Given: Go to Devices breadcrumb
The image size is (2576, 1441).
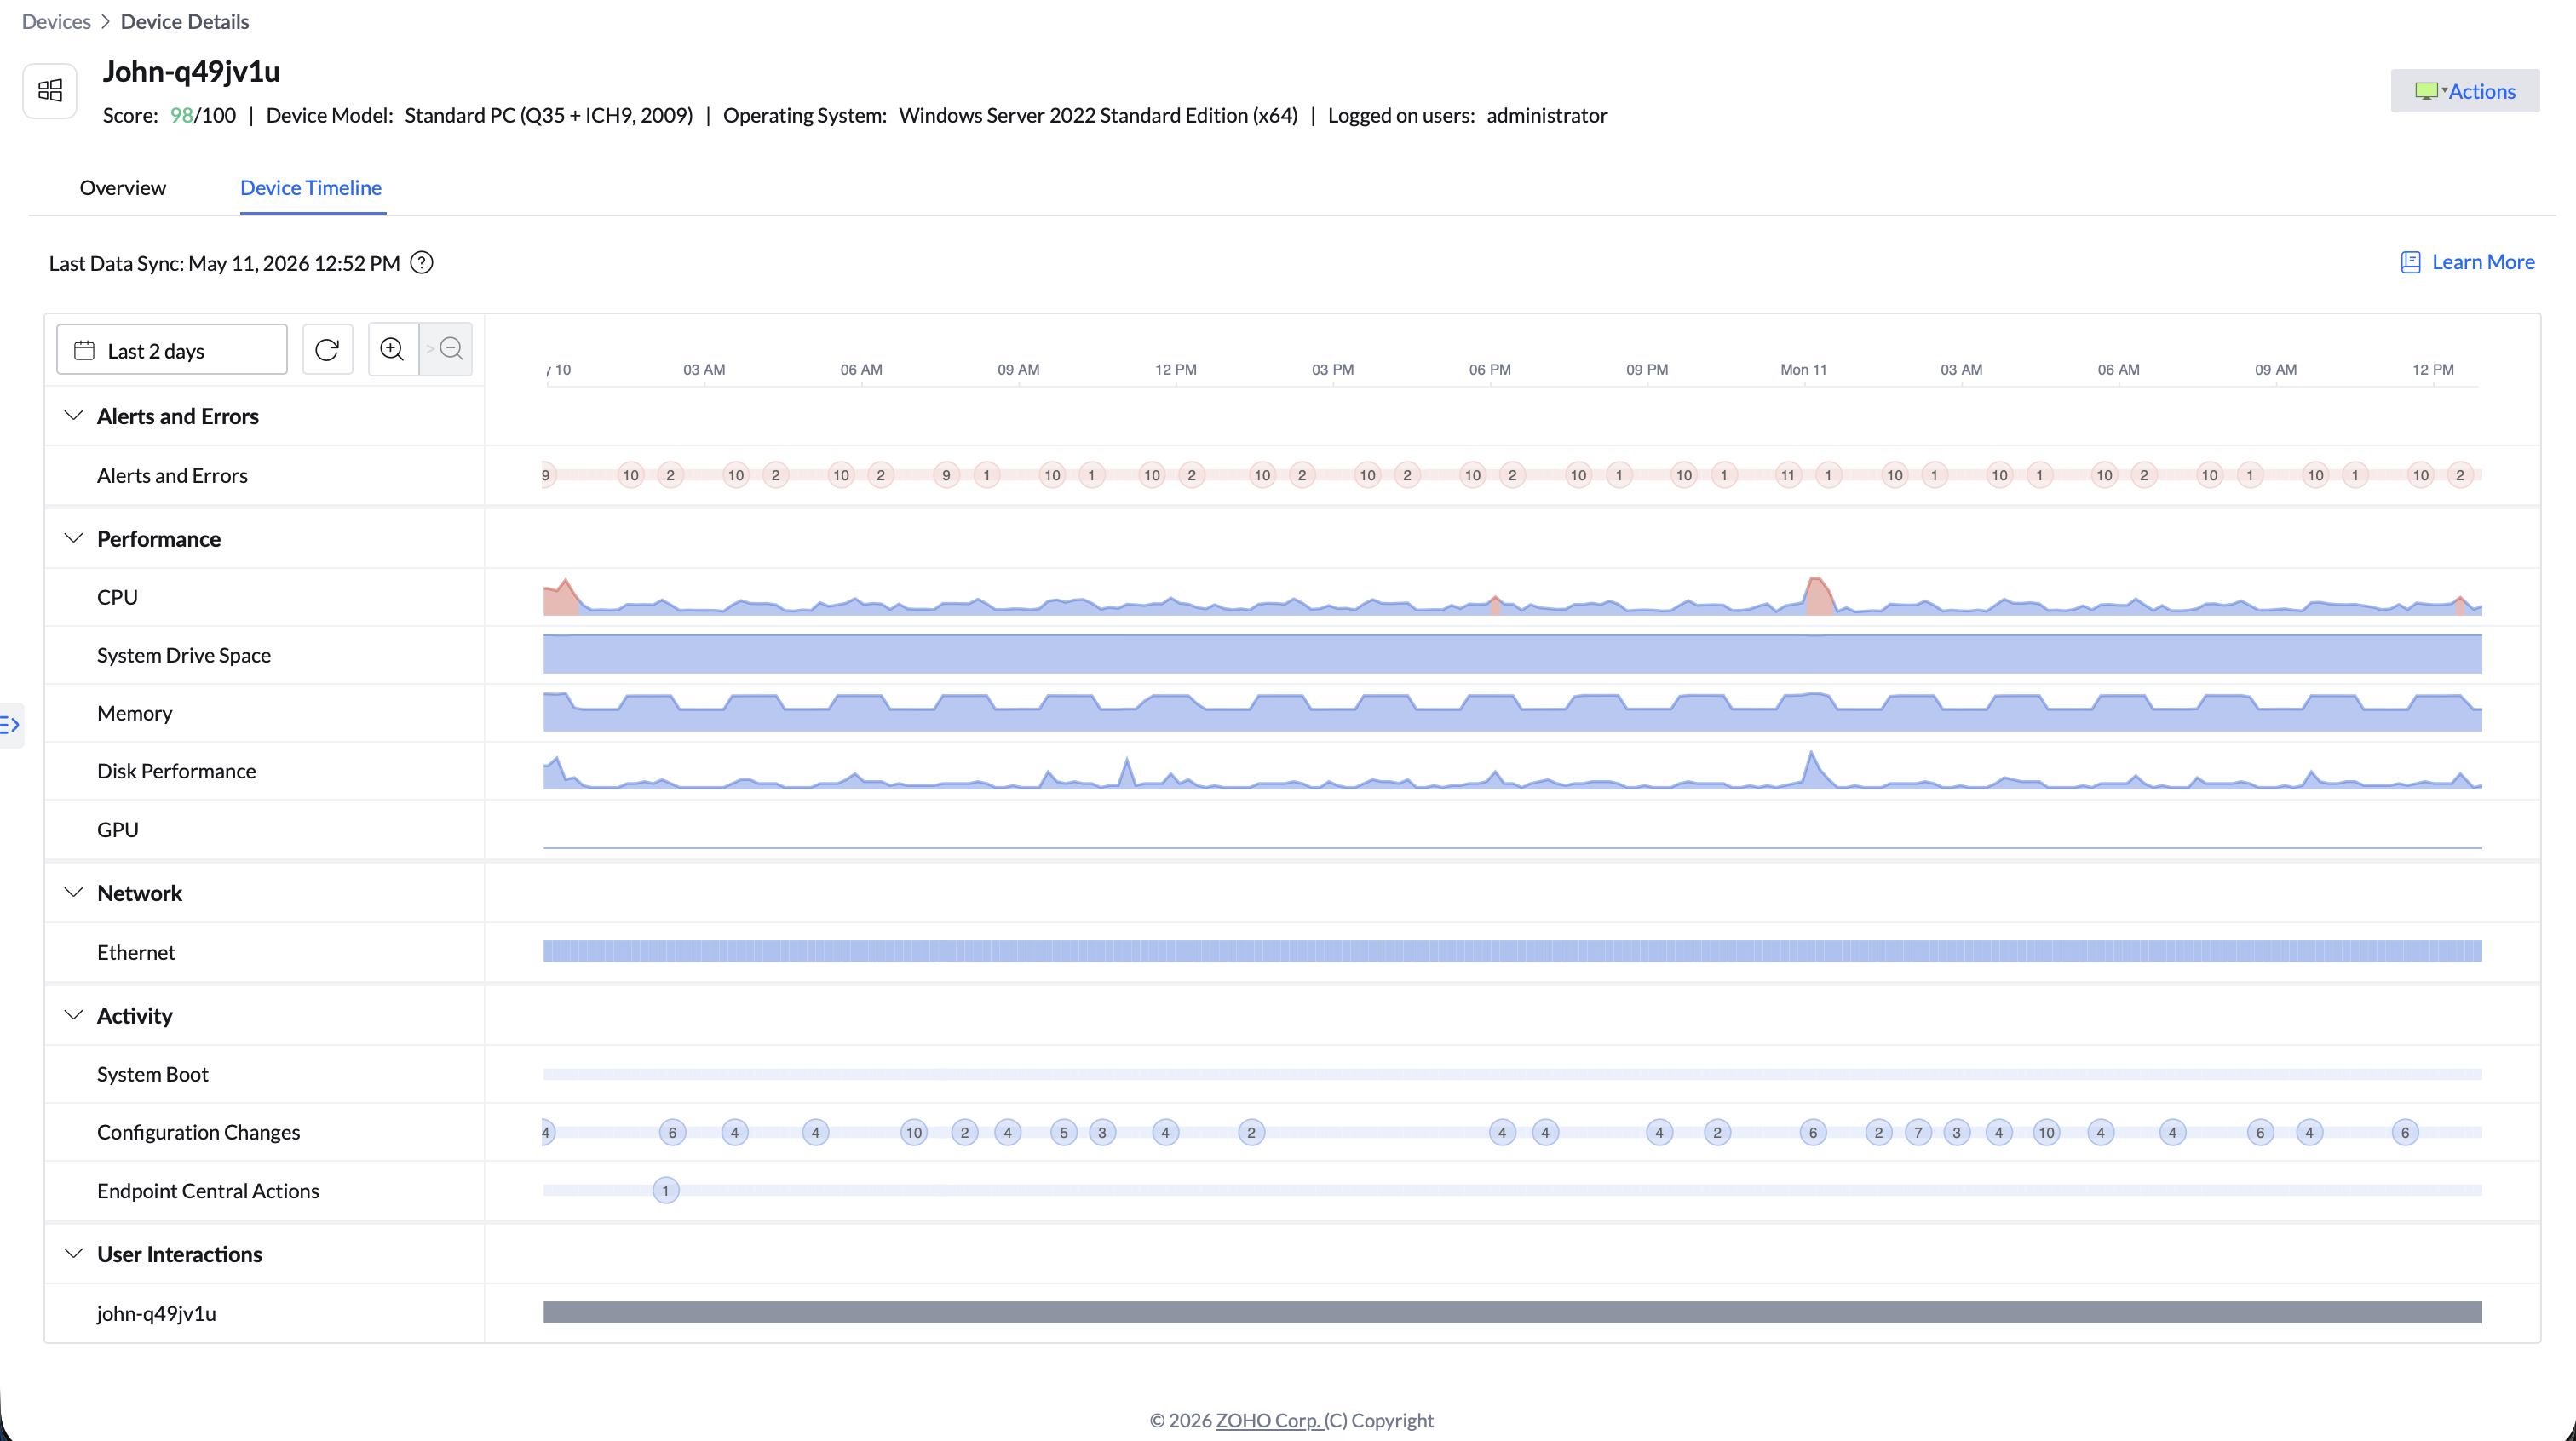Looking at the screenshot, I should coord(56,22).
